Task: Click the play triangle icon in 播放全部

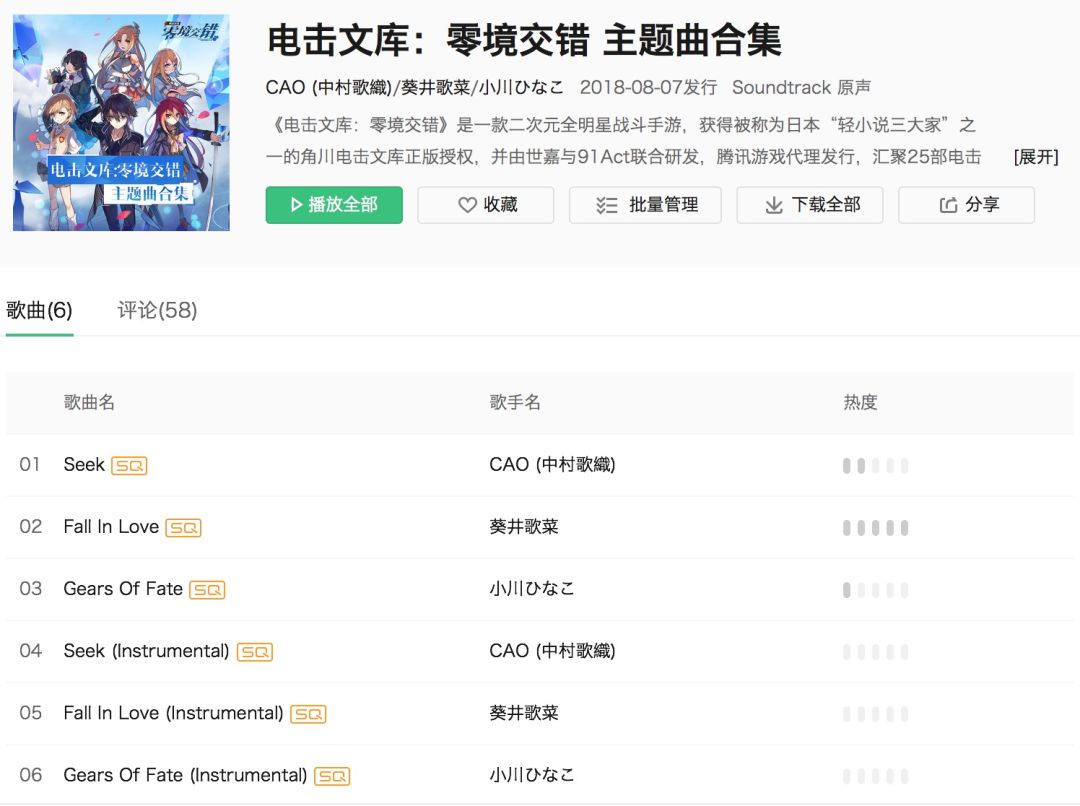Action: coord(296,205)
